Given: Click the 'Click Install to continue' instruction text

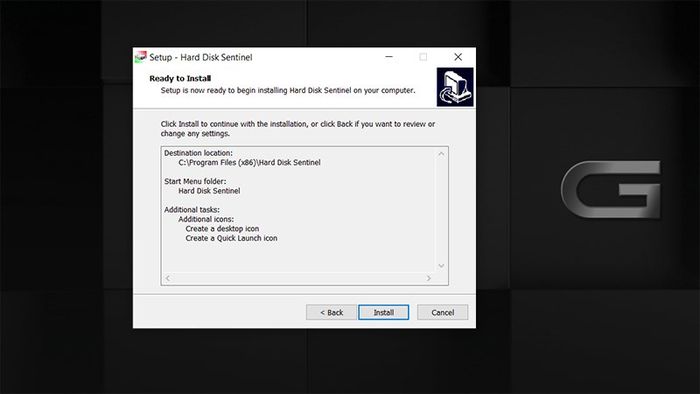Looking at the screenshot, I should click(298, 129).
